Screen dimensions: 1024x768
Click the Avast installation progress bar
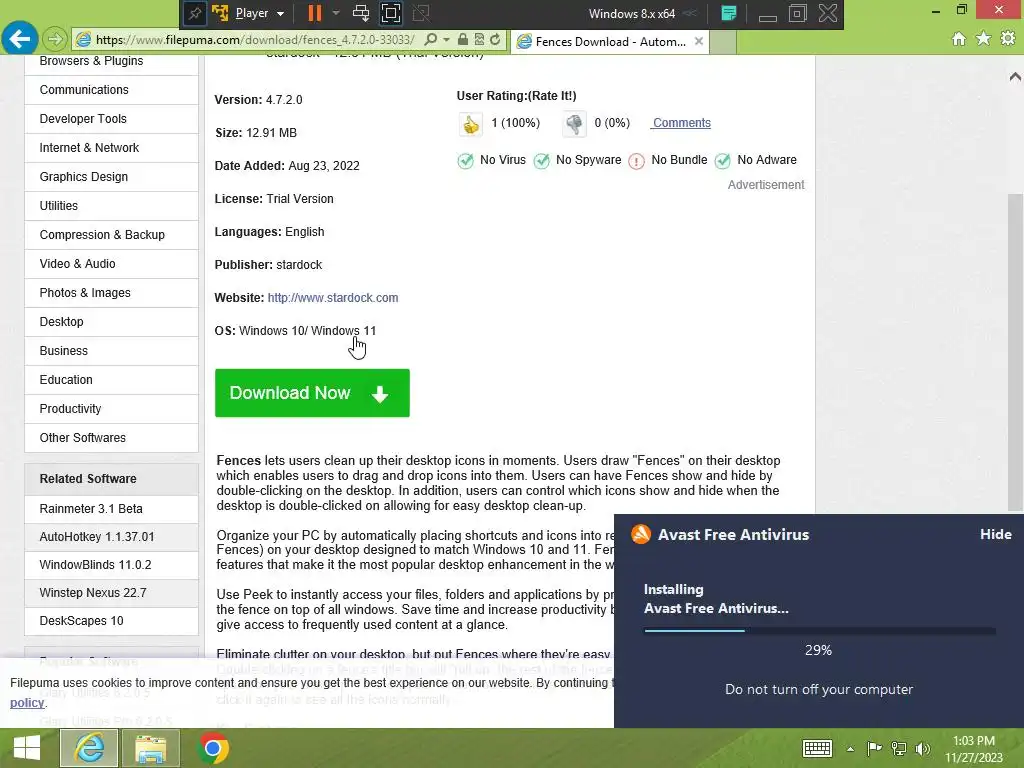click(x=820, y=631)
